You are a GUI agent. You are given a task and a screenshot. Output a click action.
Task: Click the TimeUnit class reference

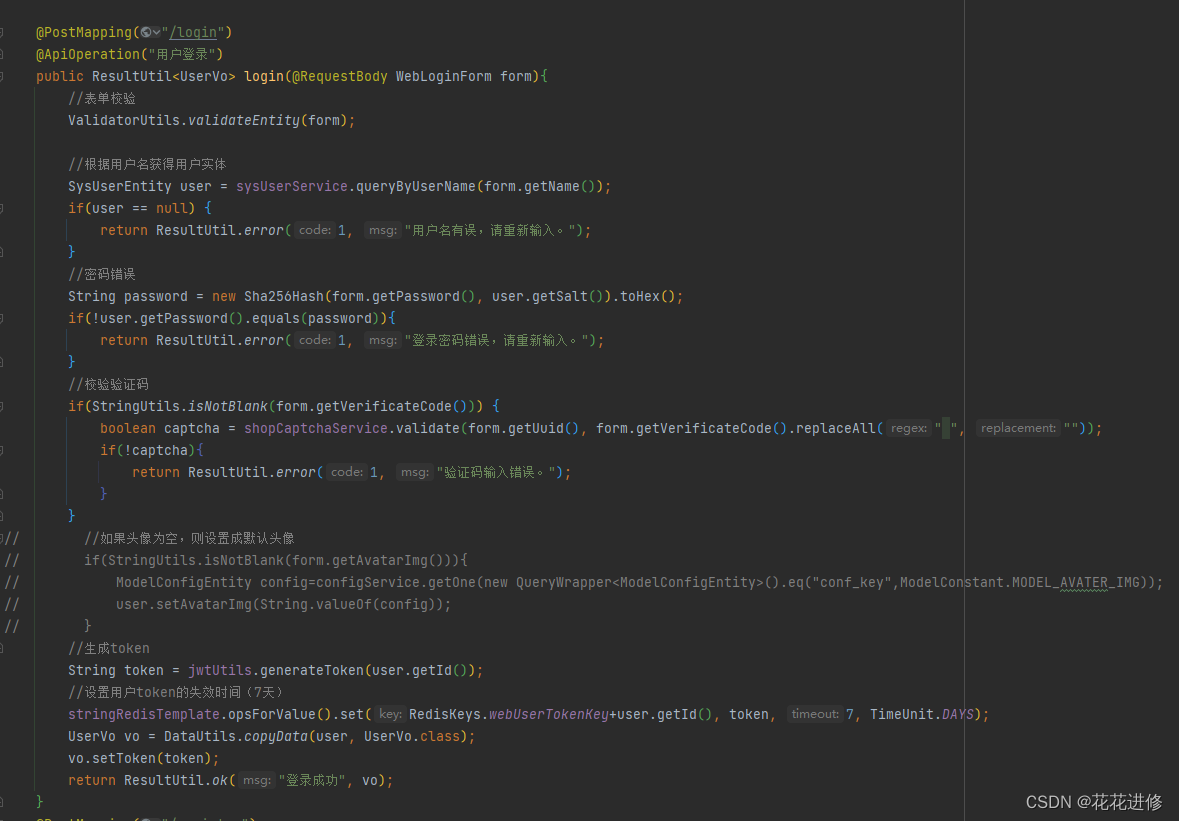point(902,714)
